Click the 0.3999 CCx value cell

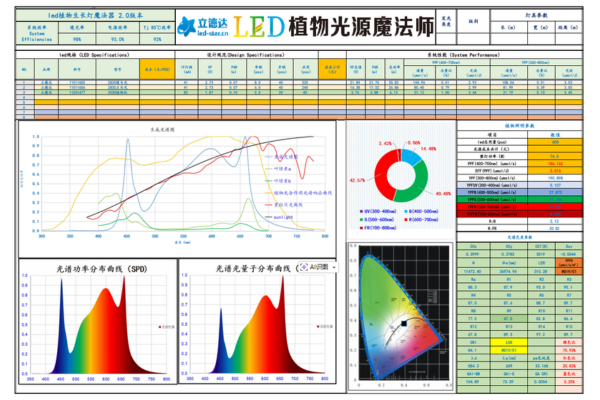473,254
